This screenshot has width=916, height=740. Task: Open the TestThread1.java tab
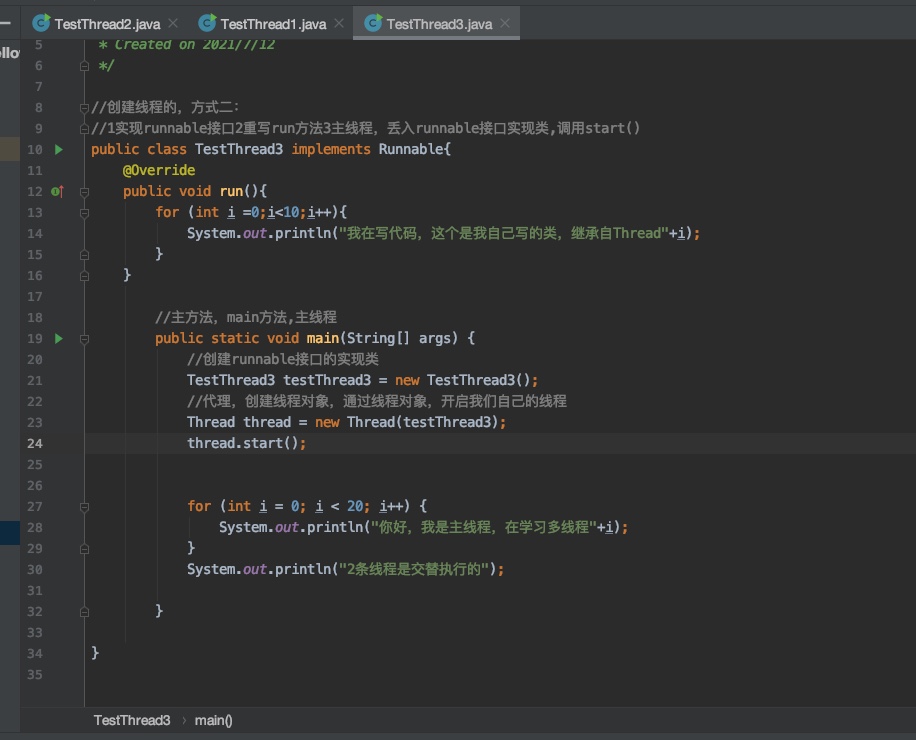[272, 23]
